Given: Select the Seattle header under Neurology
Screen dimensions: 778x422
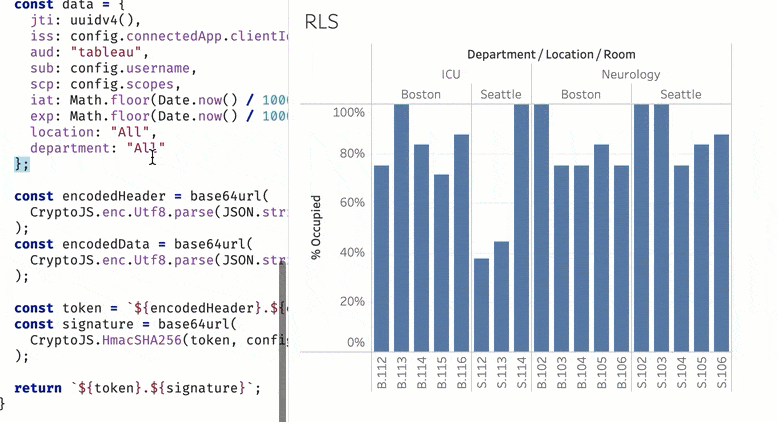Looking at the screenshot, I should pyautogui.click(x=681, y=95).
